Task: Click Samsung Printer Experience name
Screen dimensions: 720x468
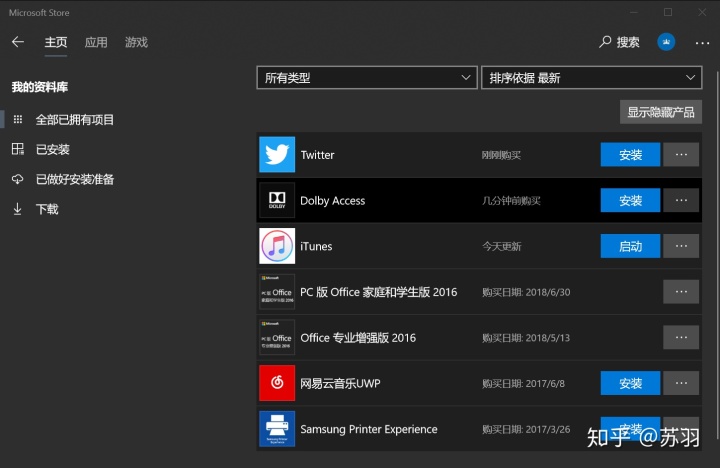Action: tap(369, 429)
